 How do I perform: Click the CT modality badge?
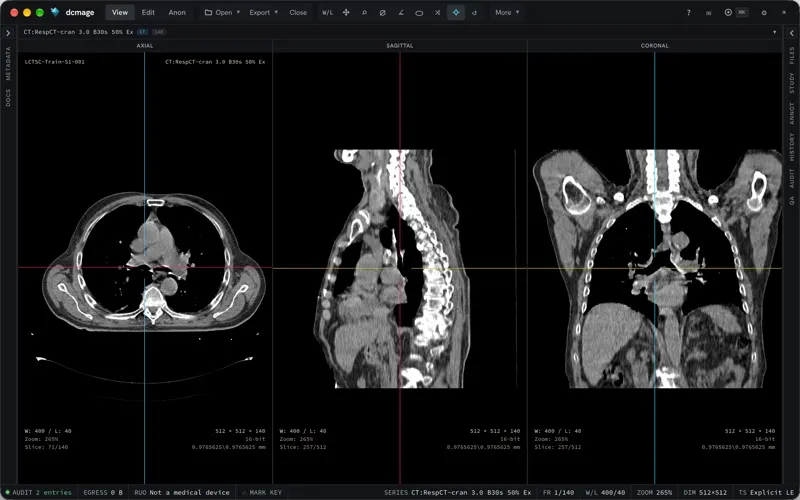click(142, 32)
